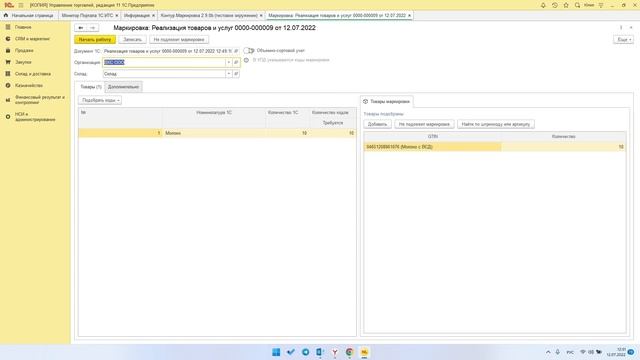The height and width of the screenshot is (360, 640).
Task: Expand the Склад dropdown arrow
Action: coord(229,74)
